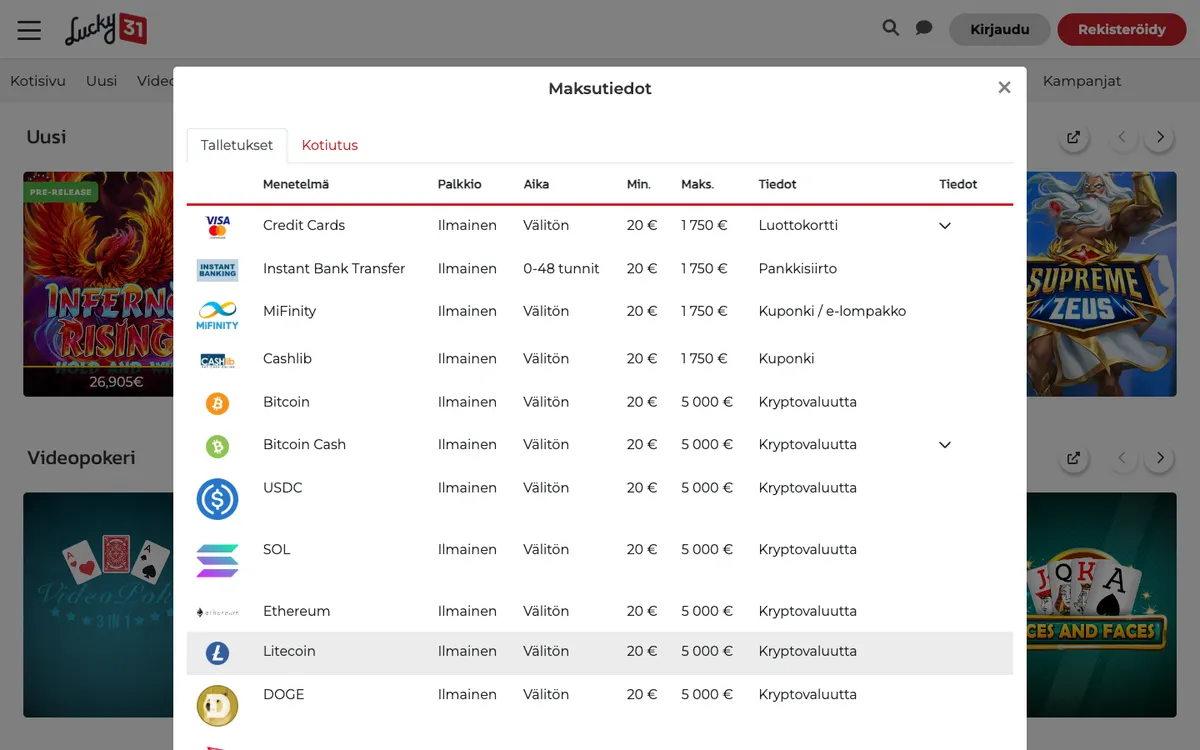Open Uusi section in new view icon
The height and width of the screenshot is (750, 1200).
pyautogui.click(x=1073, y=137)
